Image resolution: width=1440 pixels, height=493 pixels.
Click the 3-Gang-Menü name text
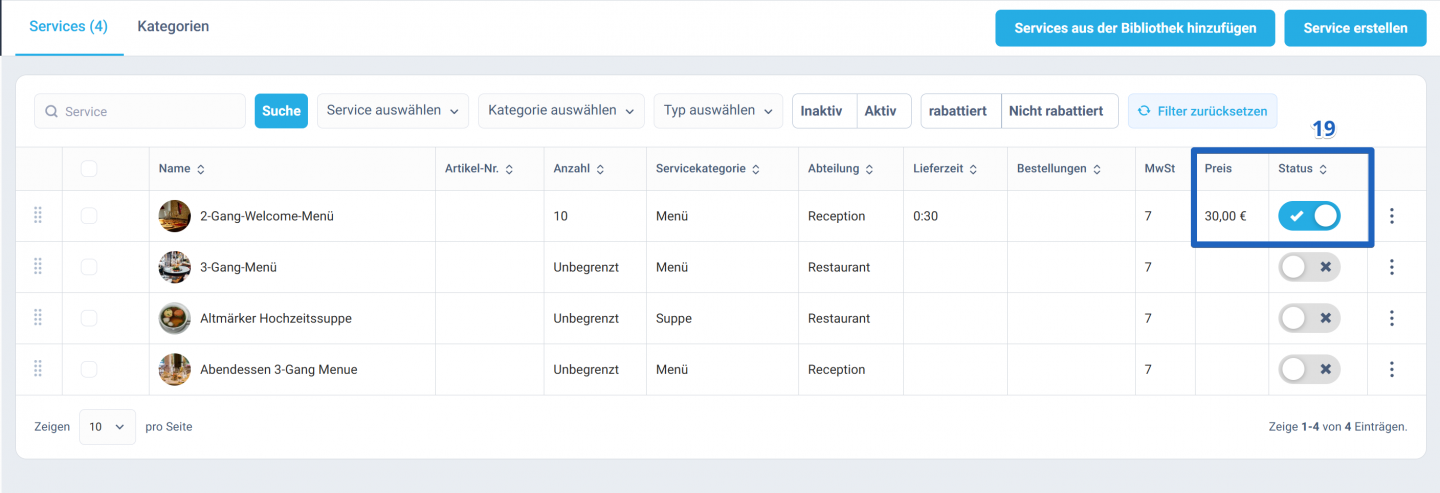238,267
